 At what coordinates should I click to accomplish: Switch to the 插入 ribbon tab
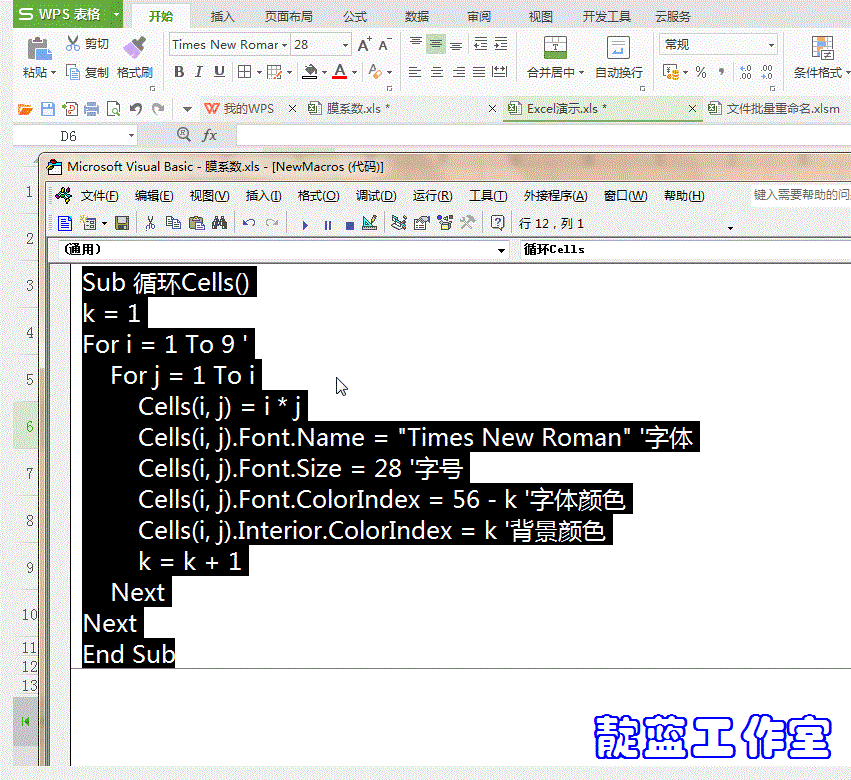[x=222, y=17]
